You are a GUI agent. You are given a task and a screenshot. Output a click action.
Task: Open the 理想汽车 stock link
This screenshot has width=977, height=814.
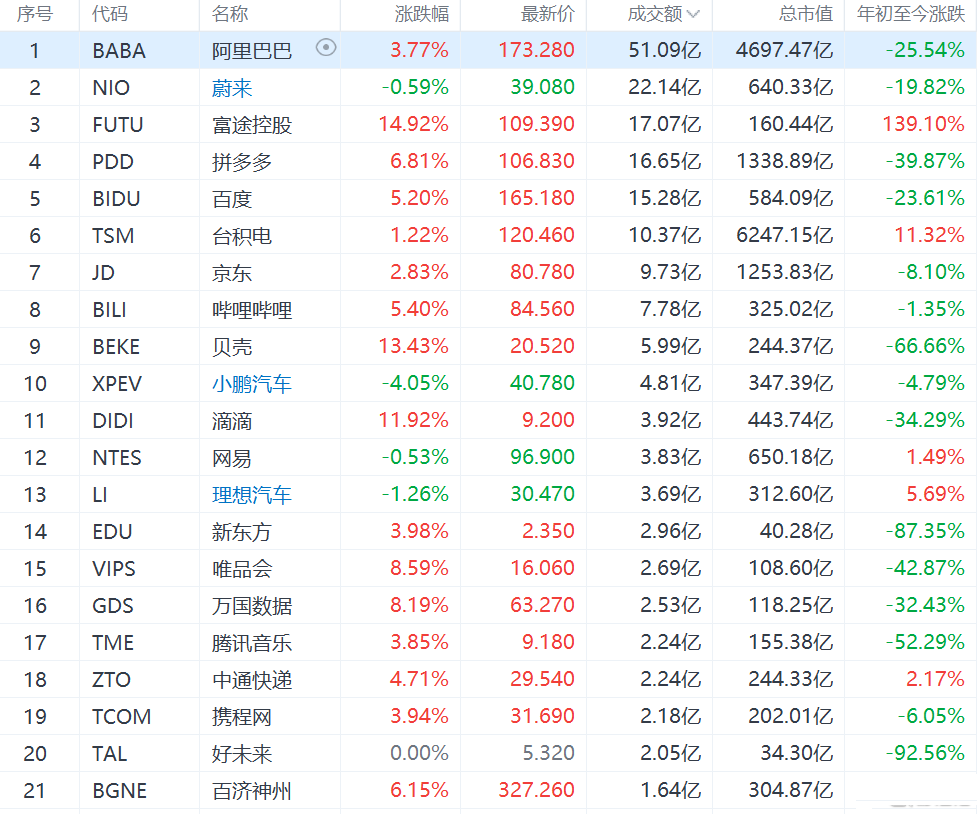tap(252, 495)
